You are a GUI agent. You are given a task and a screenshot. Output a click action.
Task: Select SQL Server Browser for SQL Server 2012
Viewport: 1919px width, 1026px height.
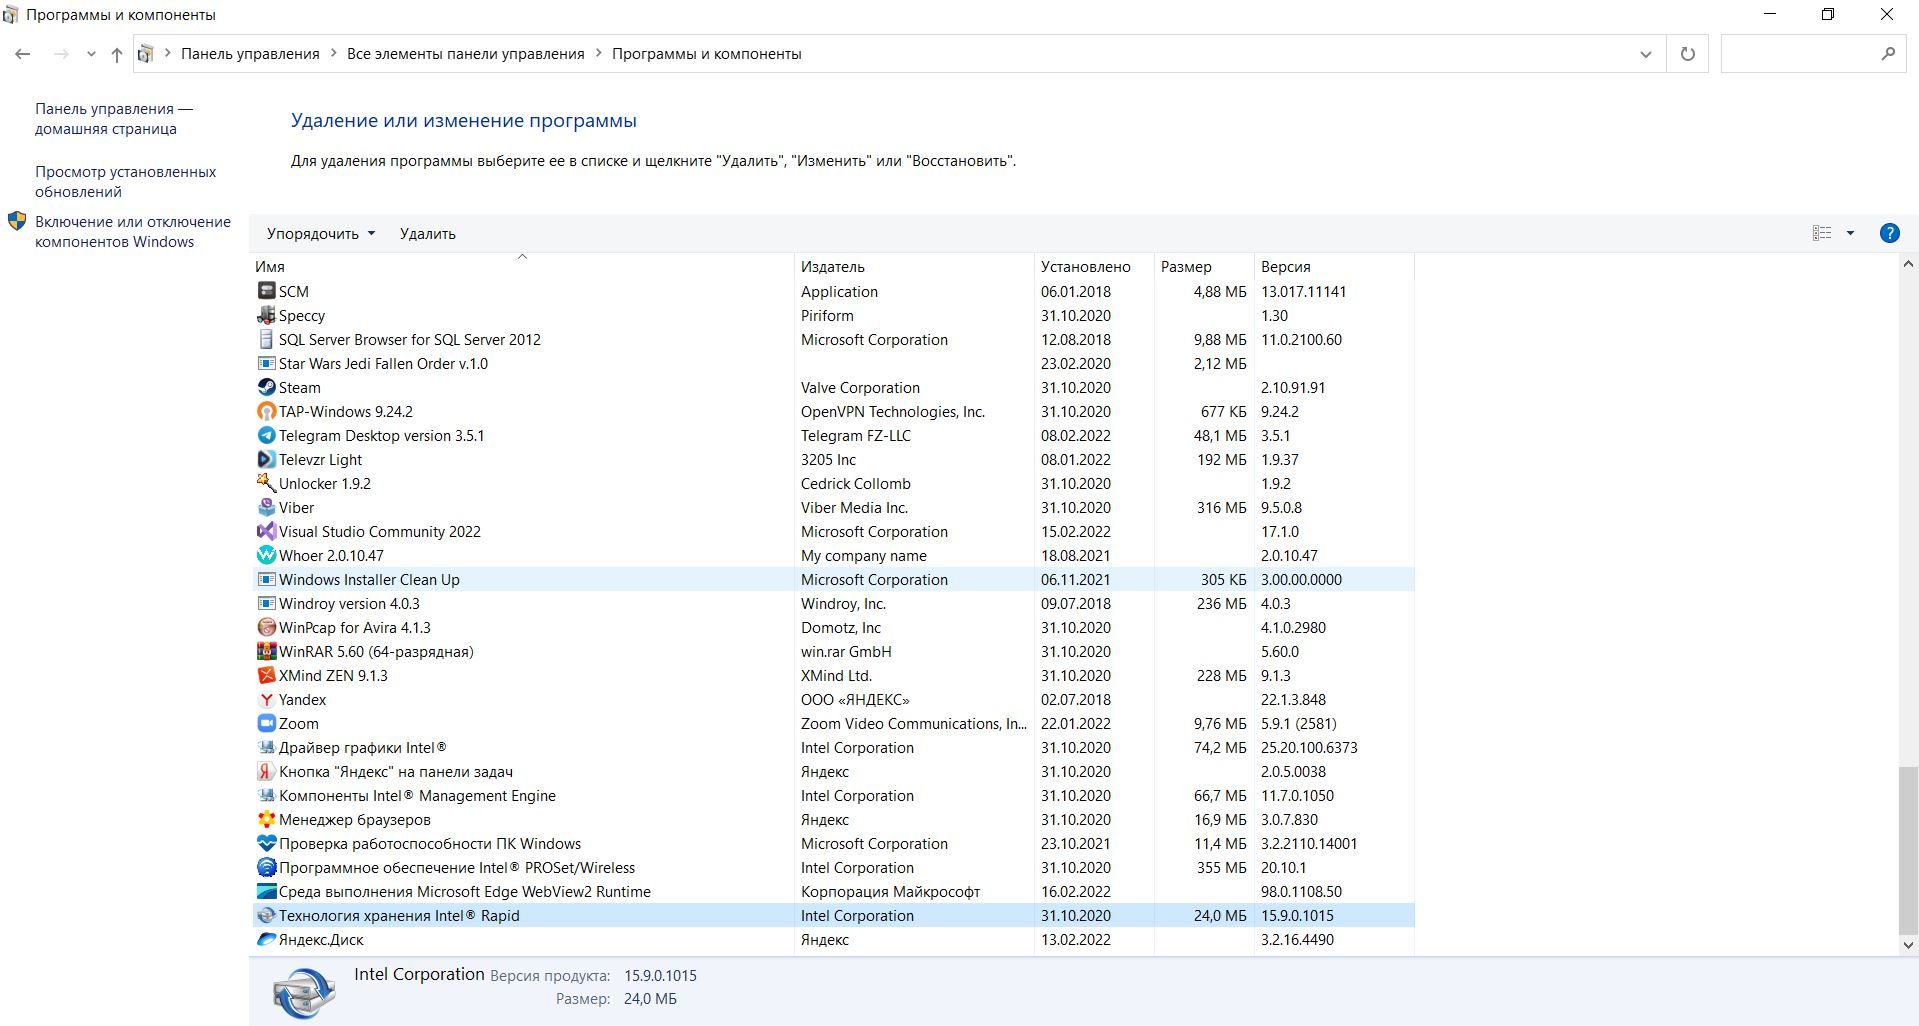833,339
